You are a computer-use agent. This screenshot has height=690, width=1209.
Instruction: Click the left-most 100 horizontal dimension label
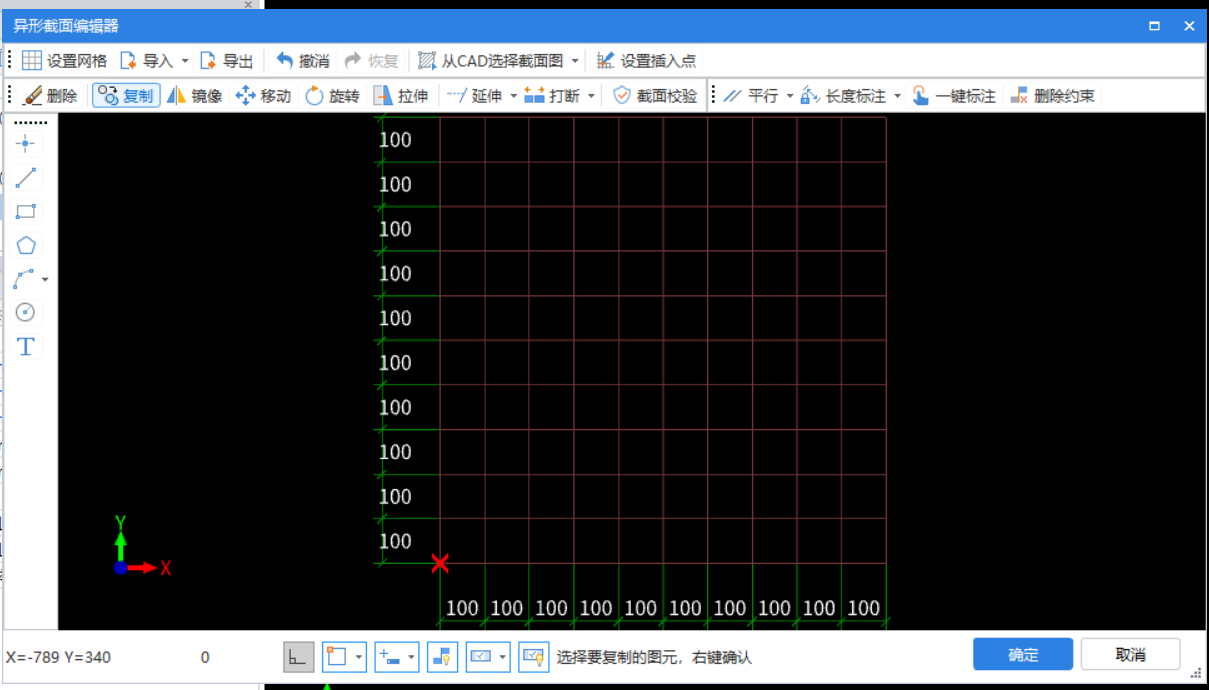coord(462,608)
